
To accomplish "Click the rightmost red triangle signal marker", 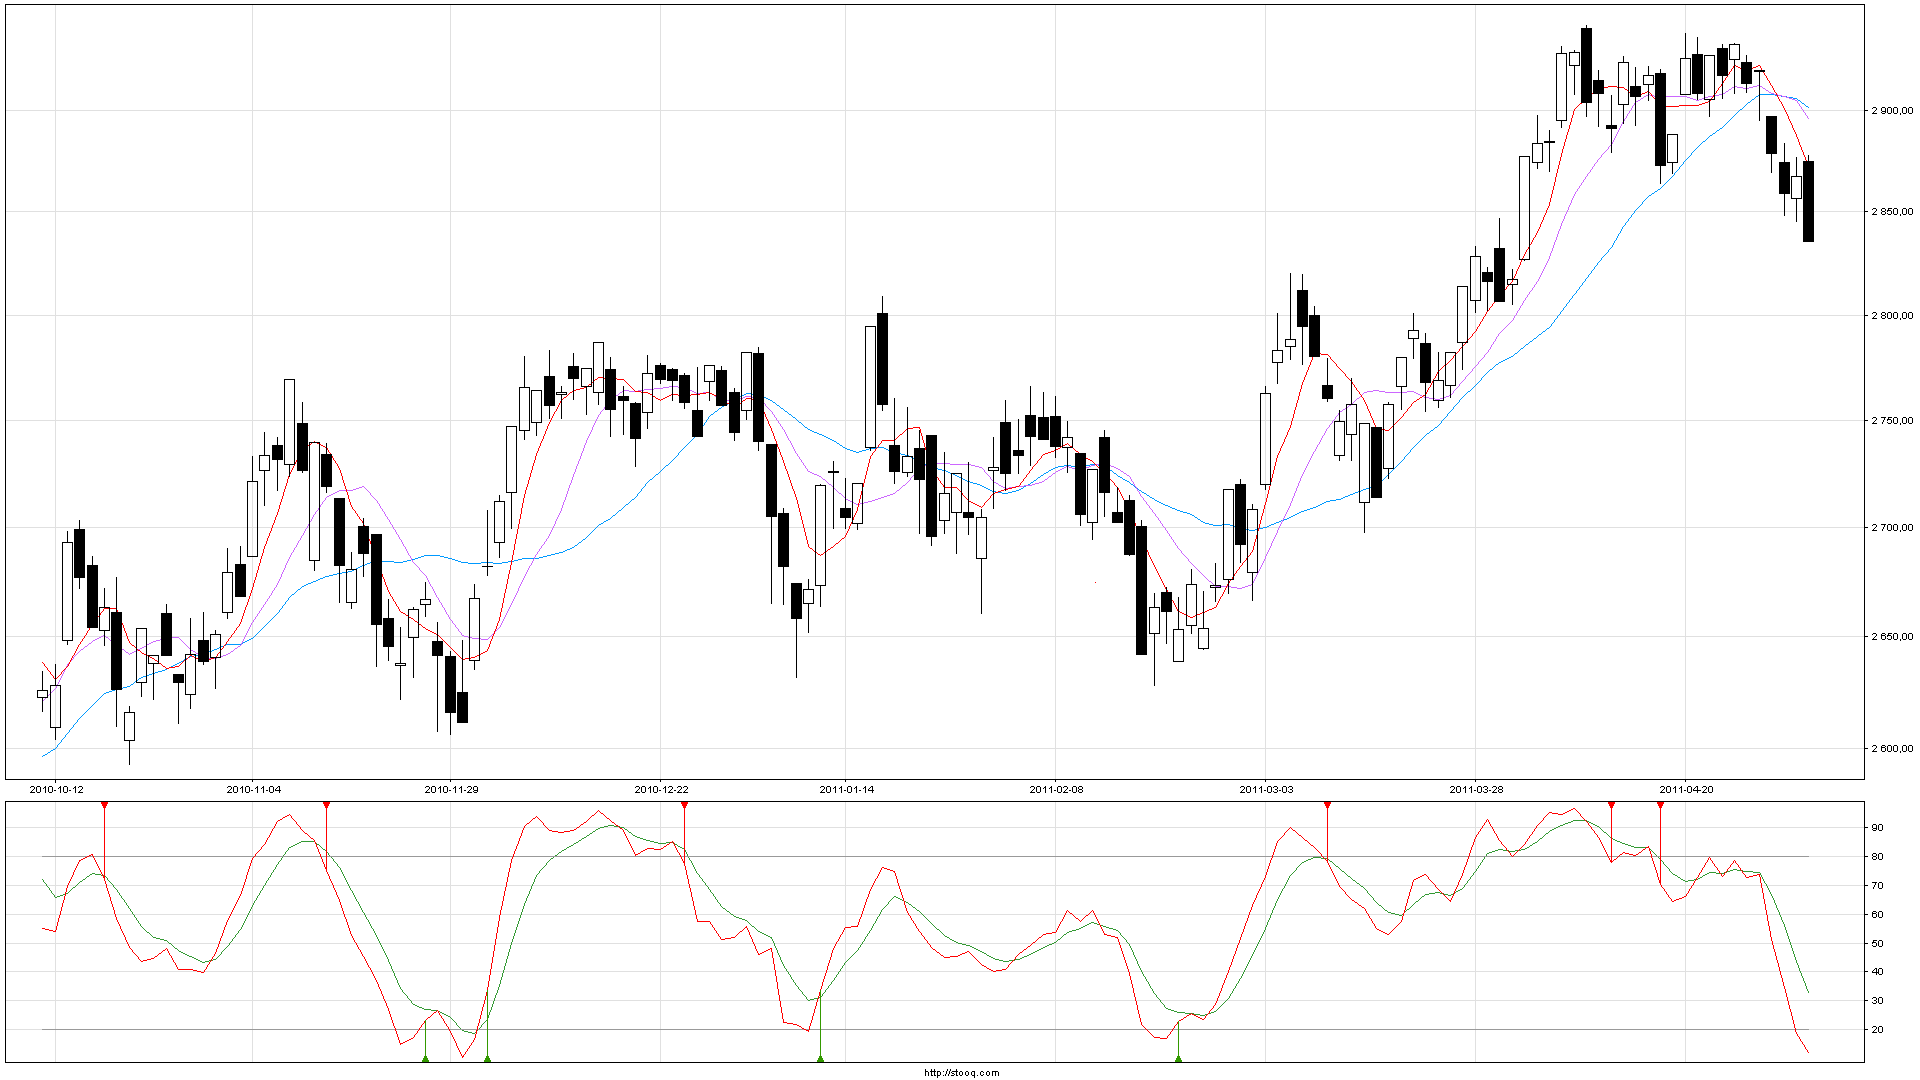I will [x=1660, y=805].
